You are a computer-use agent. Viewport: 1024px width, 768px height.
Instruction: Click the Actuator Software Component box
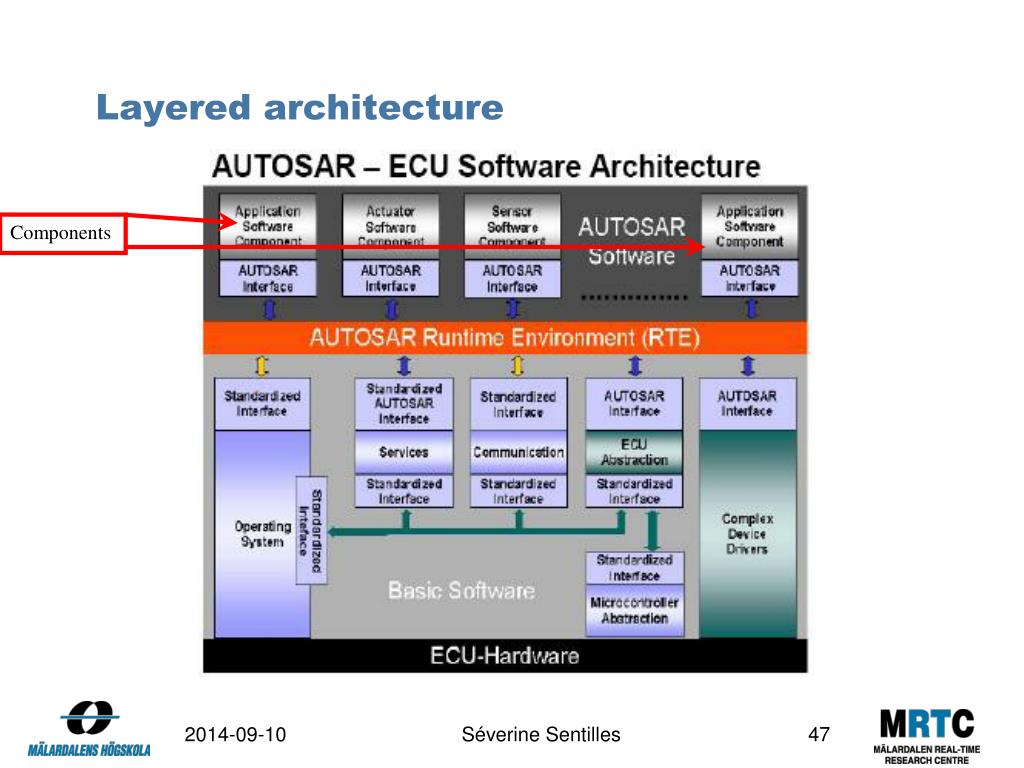[x=391, y=226]
